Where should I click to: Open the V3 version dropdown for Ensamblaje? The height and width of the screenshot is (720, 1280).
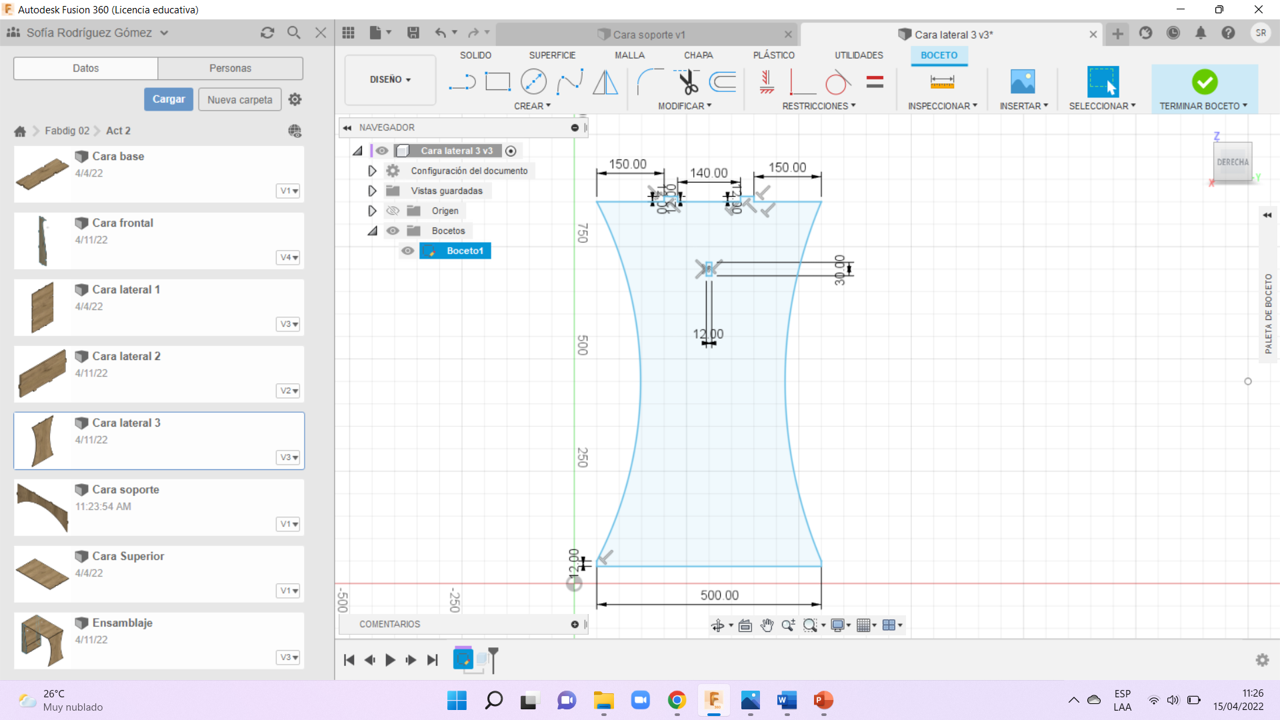point(288,657)
